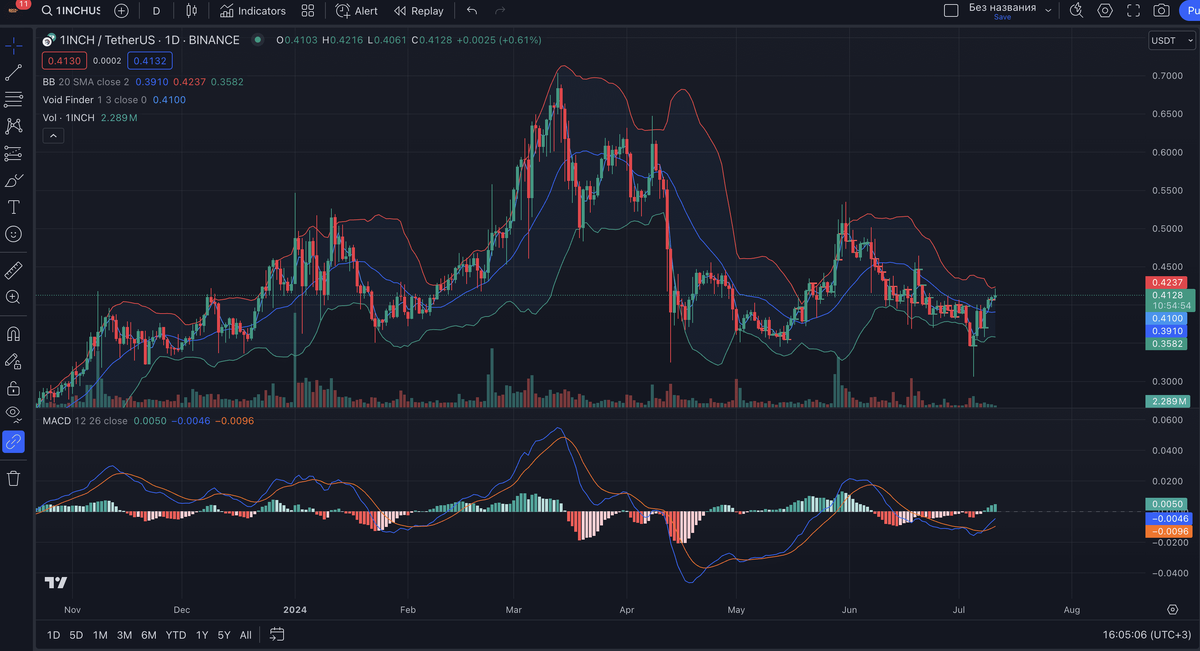Select the trend line drawing tool
1200x651 pixels.
[x=14, y=72]
